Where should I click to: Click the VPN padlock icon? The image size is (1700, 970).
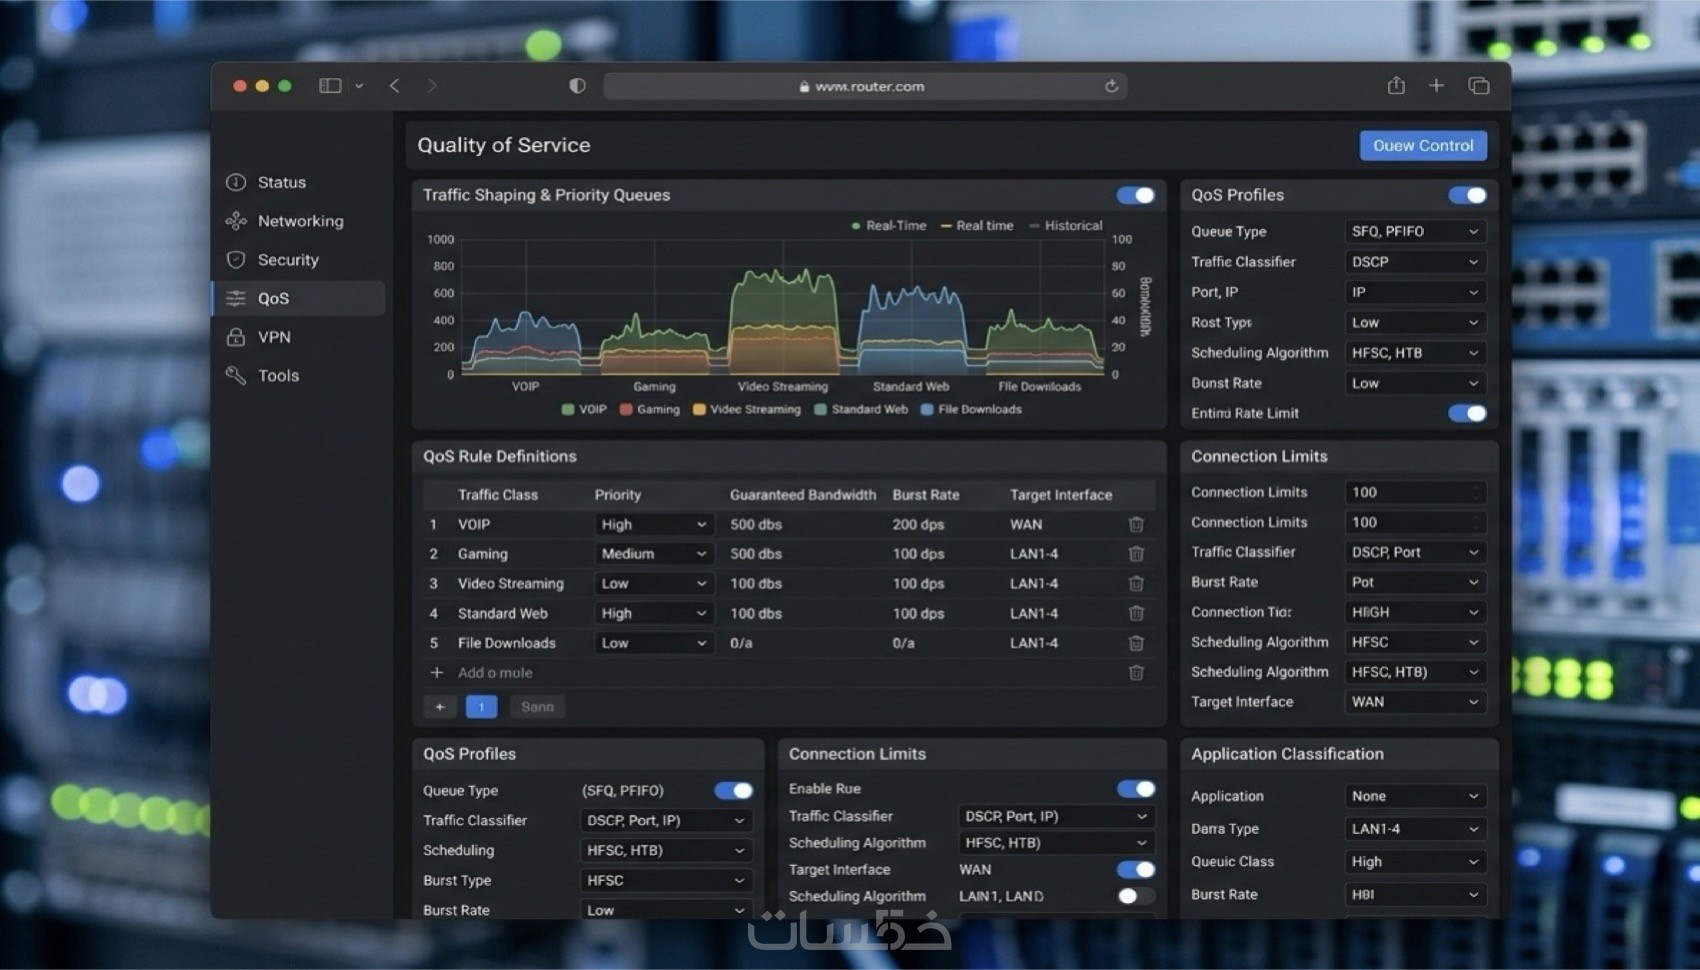(x=236, y=337)
